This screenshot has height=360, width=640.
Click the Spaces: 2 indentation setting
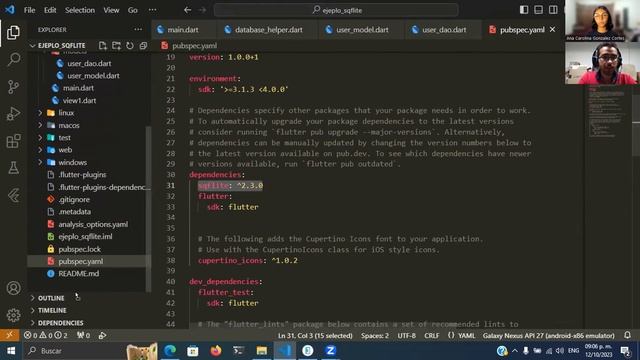click(375, 336)
